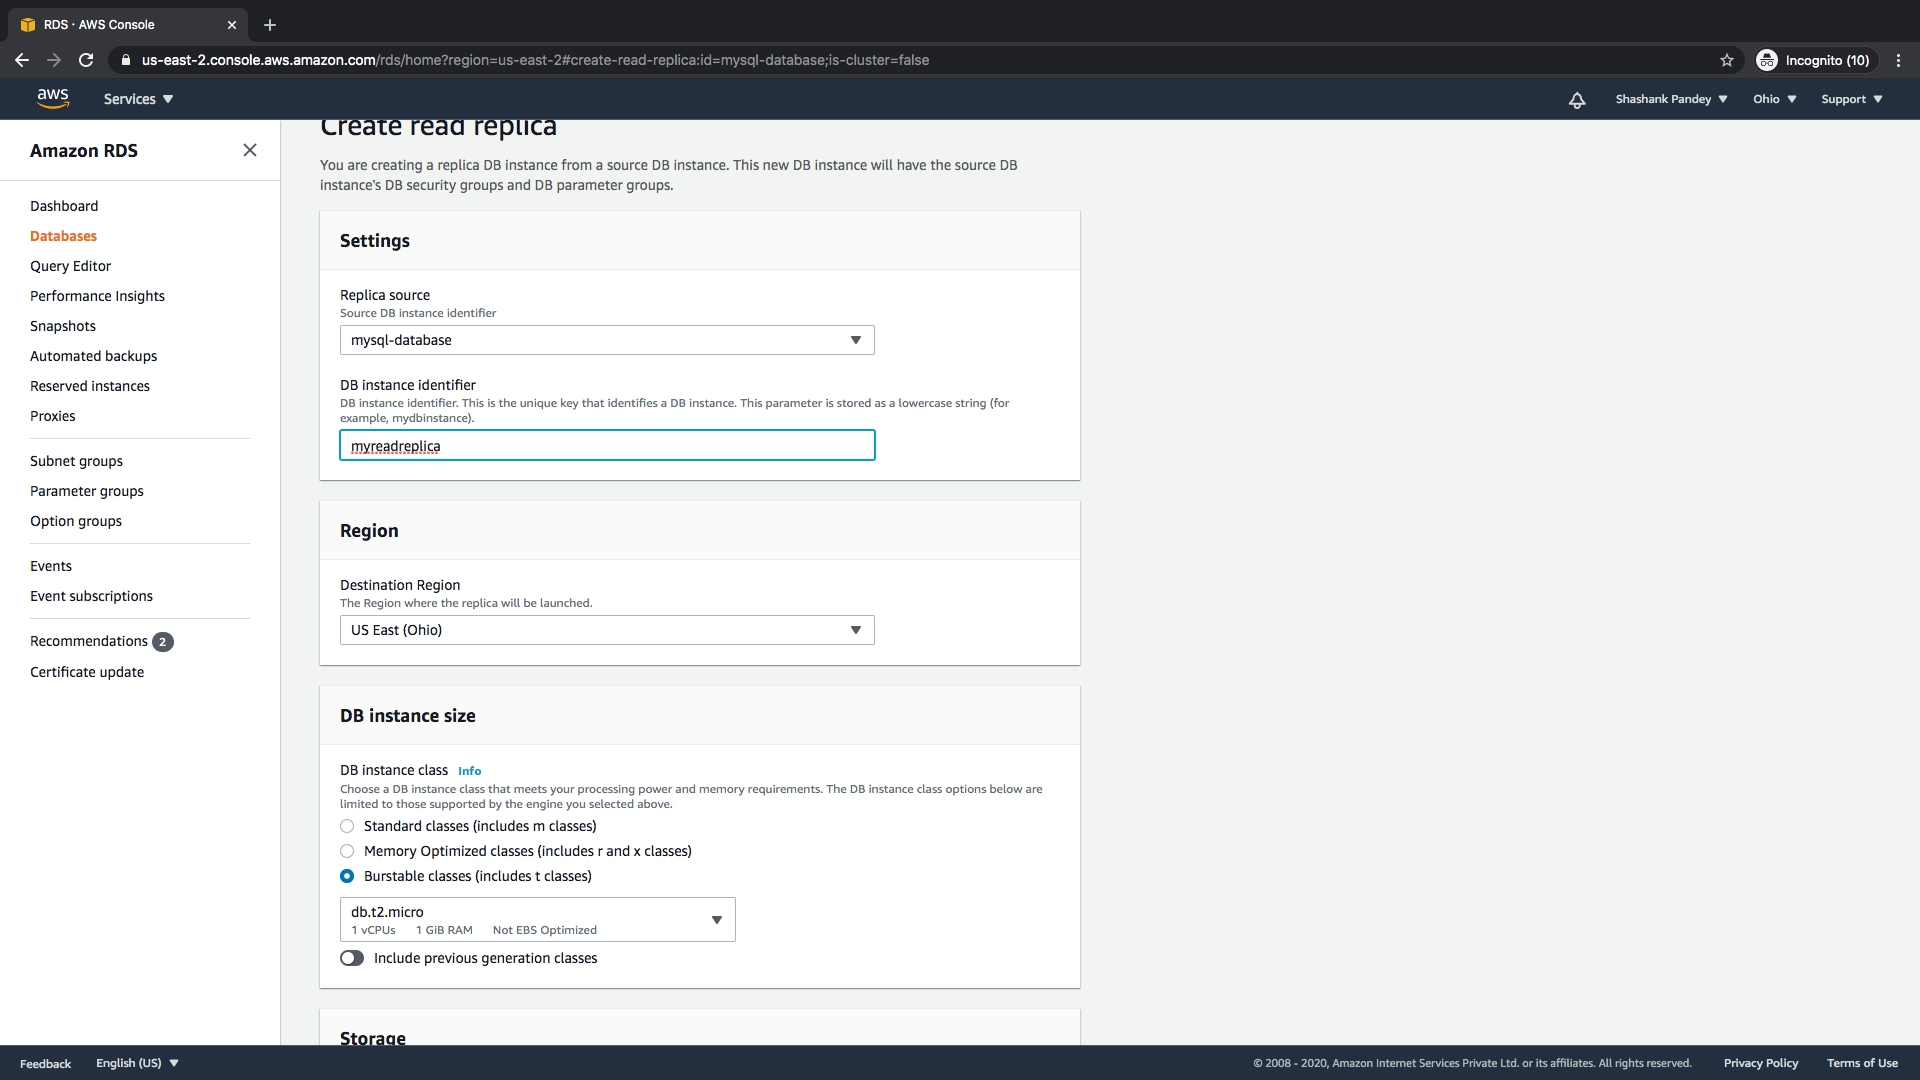Open the notifications bell icon
The width and height of the screenshot is (1920, 1080).
[x=1577, y=100]
